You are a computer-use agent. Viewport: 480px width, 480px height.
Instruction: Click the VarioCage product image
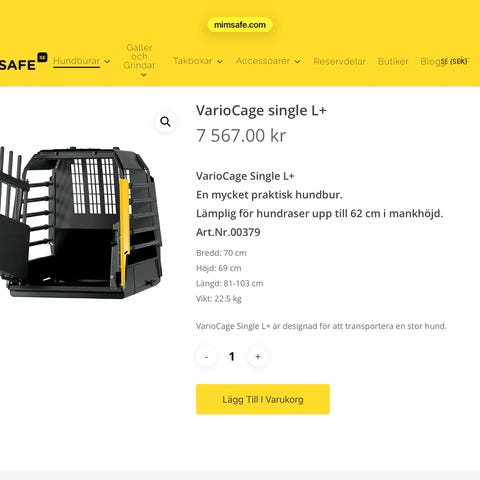coord(81,222)
